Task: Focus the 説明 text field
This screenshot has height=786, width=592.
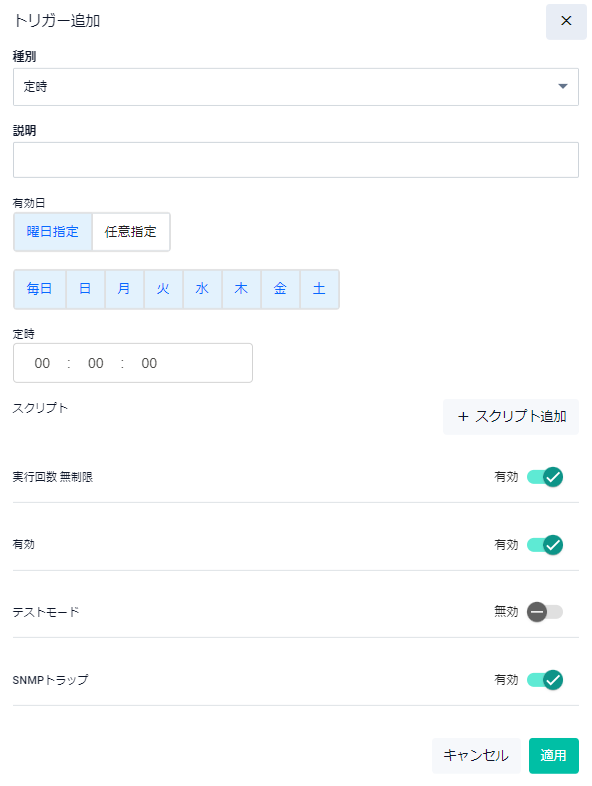Action: [x=296, y=160]
